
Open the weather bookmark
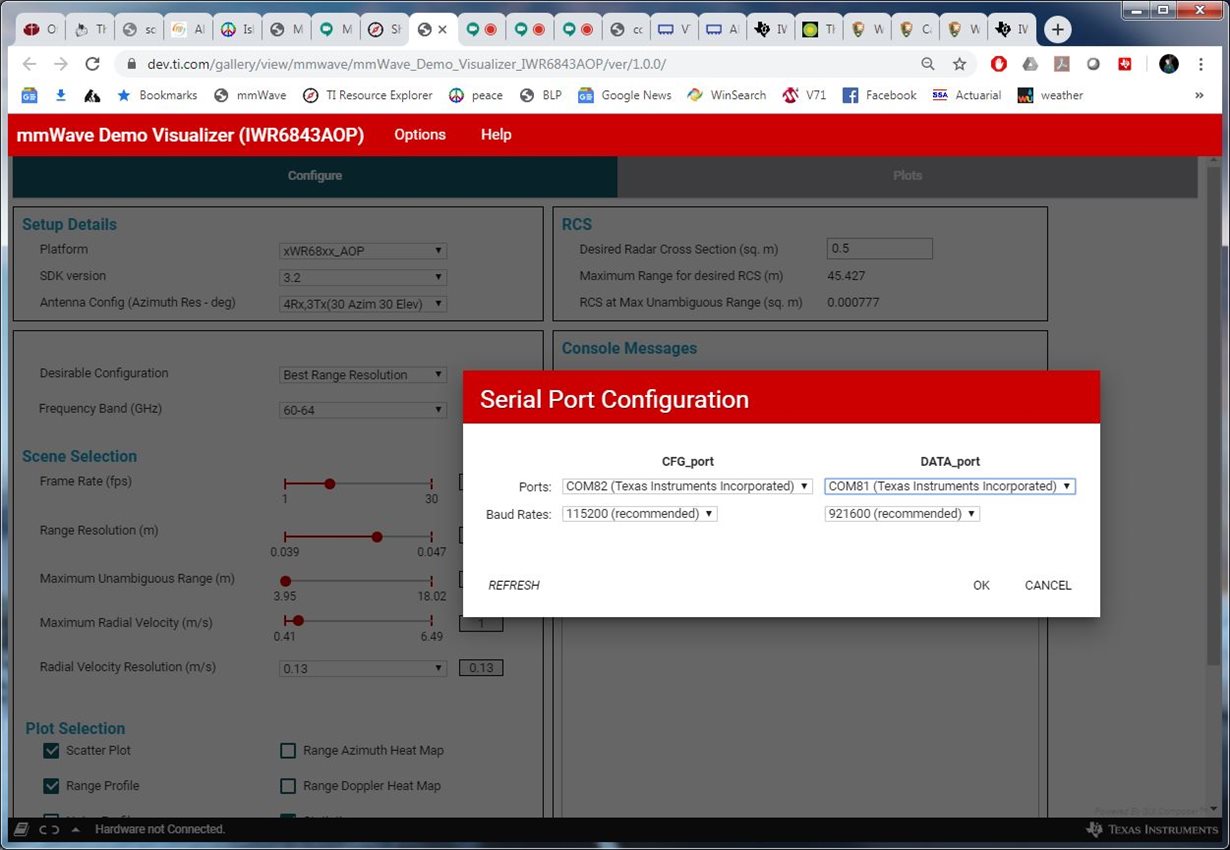(x=1050, y=95)
